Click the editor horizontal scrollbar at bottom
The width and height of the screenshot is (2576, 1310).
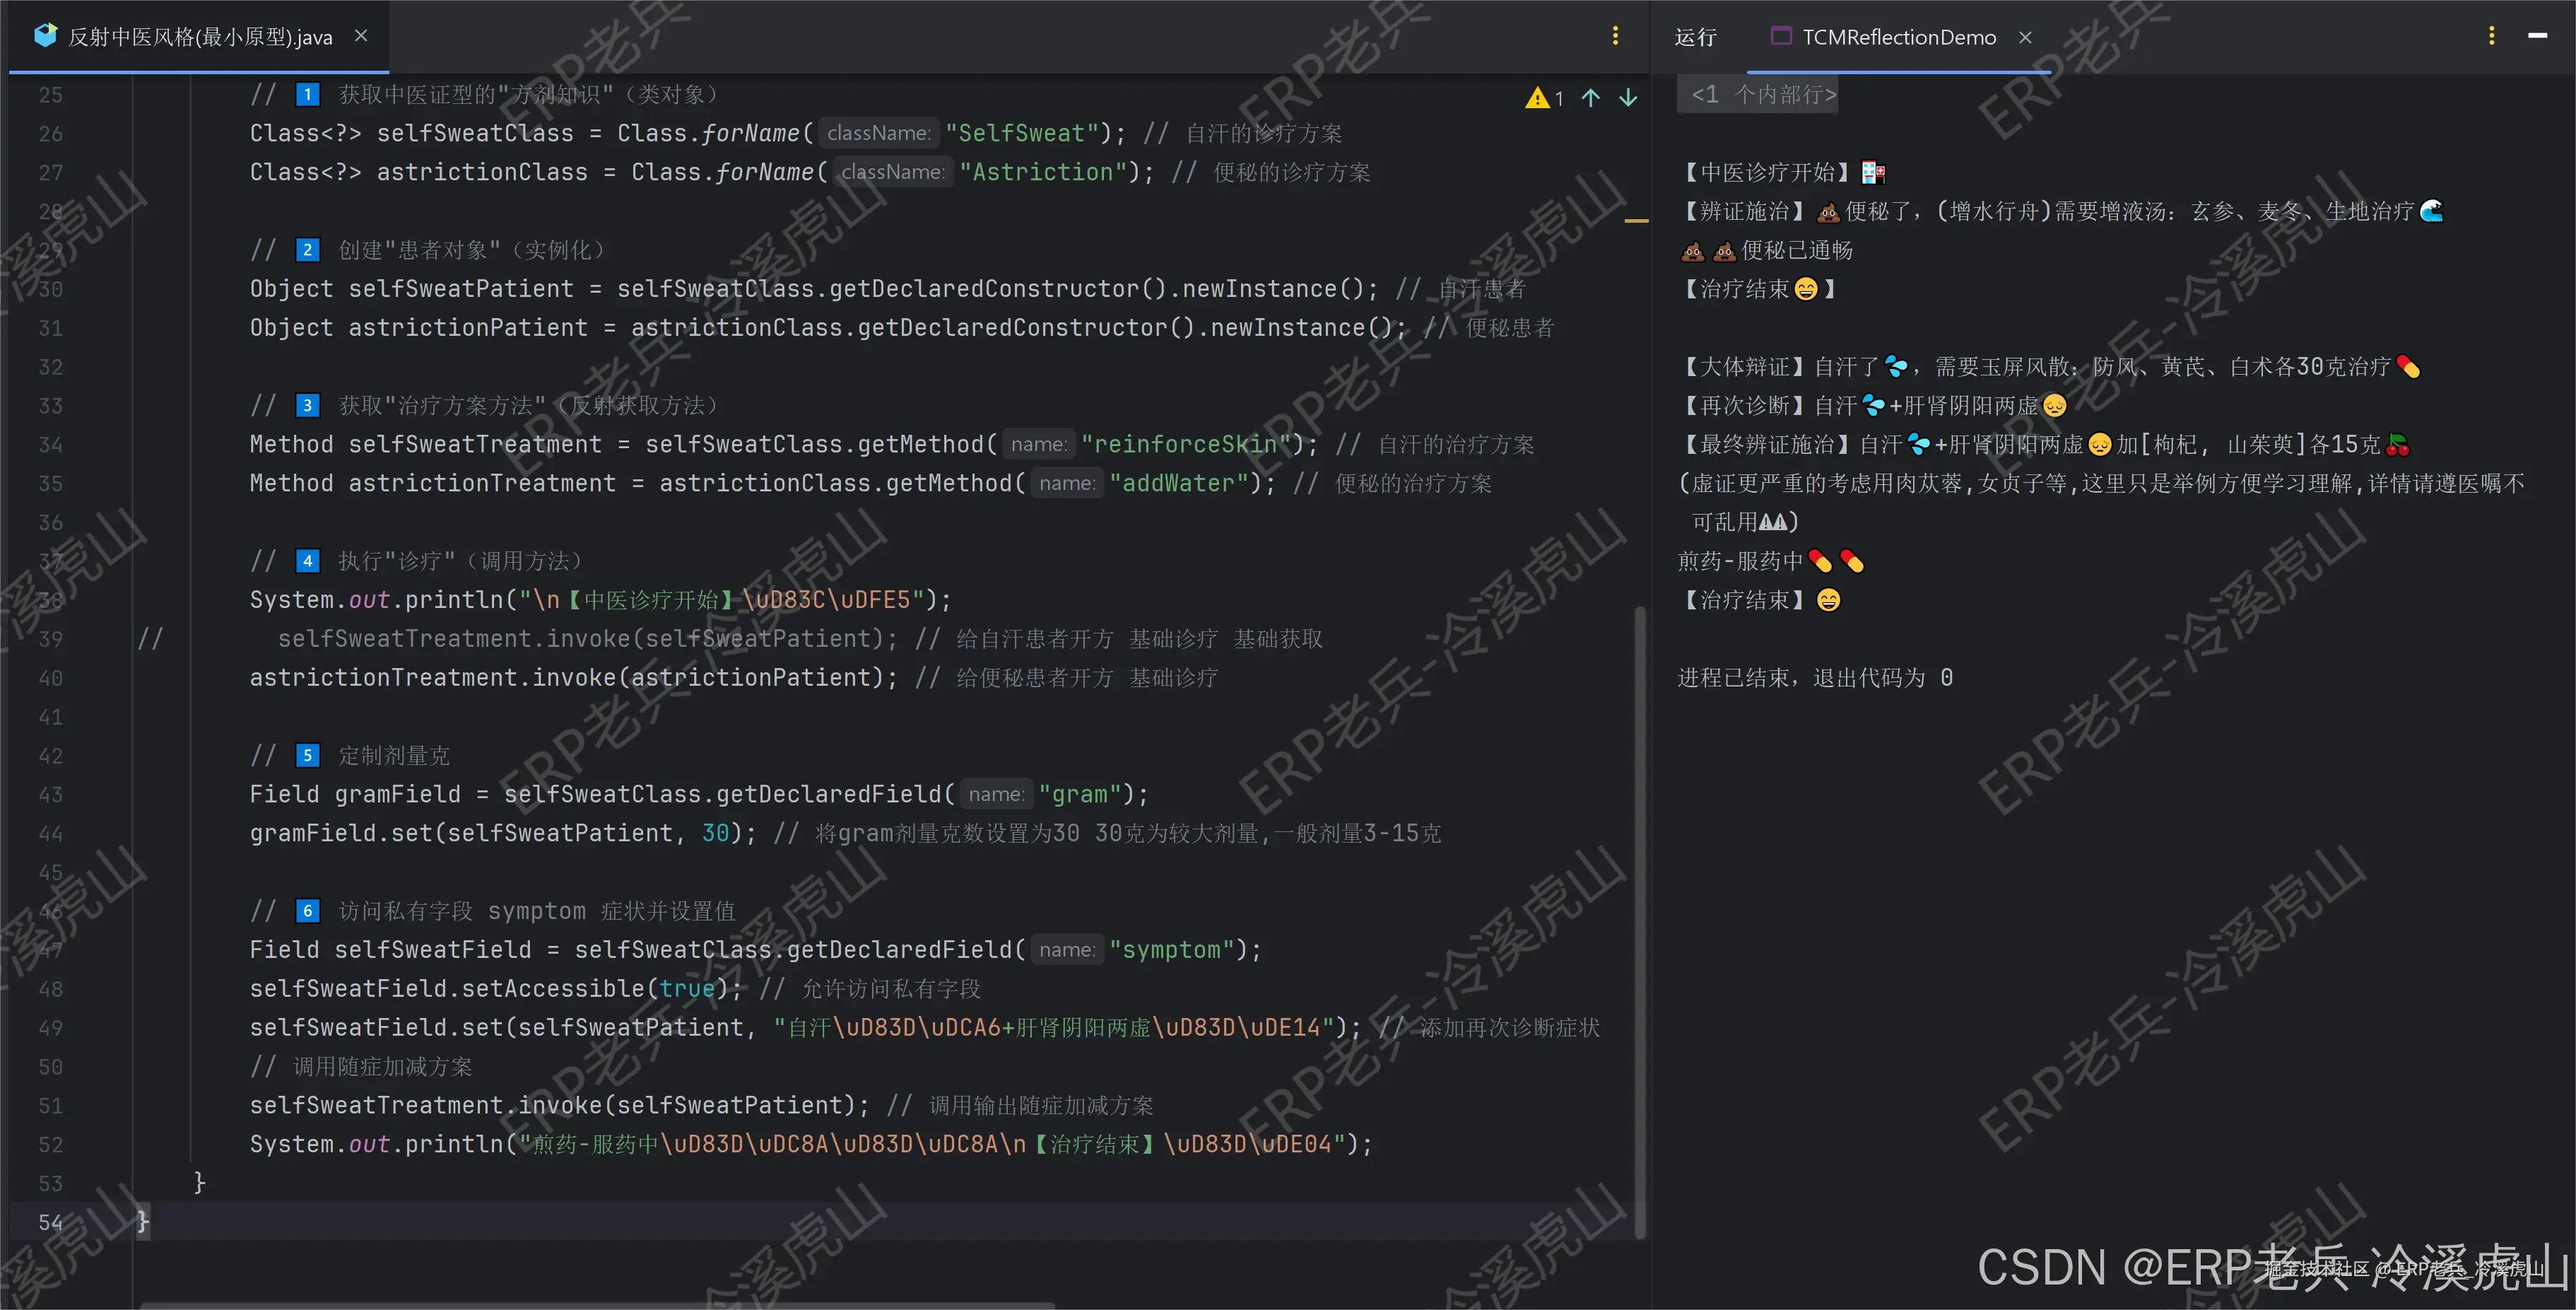point(597,1305)
